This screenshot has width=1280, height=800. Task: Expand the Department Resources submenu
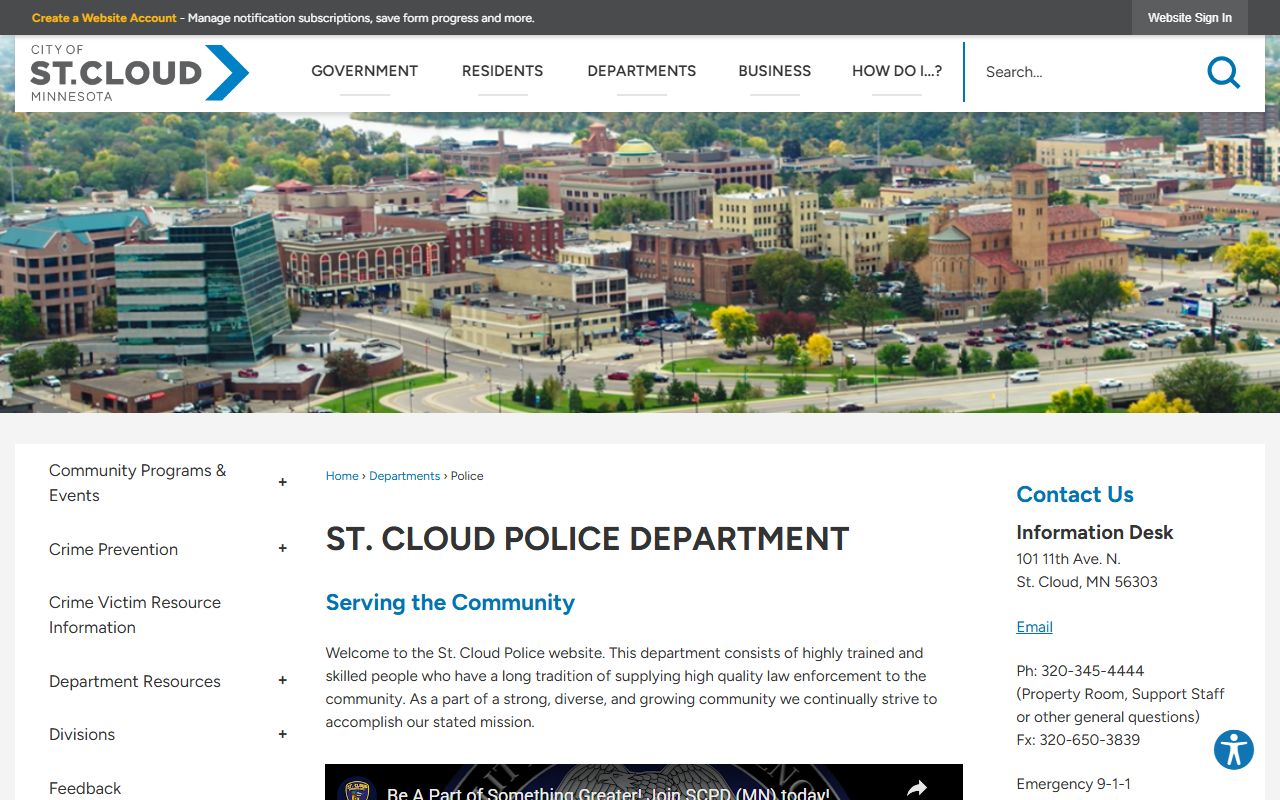pyautogui.click(x=282, y=681)
